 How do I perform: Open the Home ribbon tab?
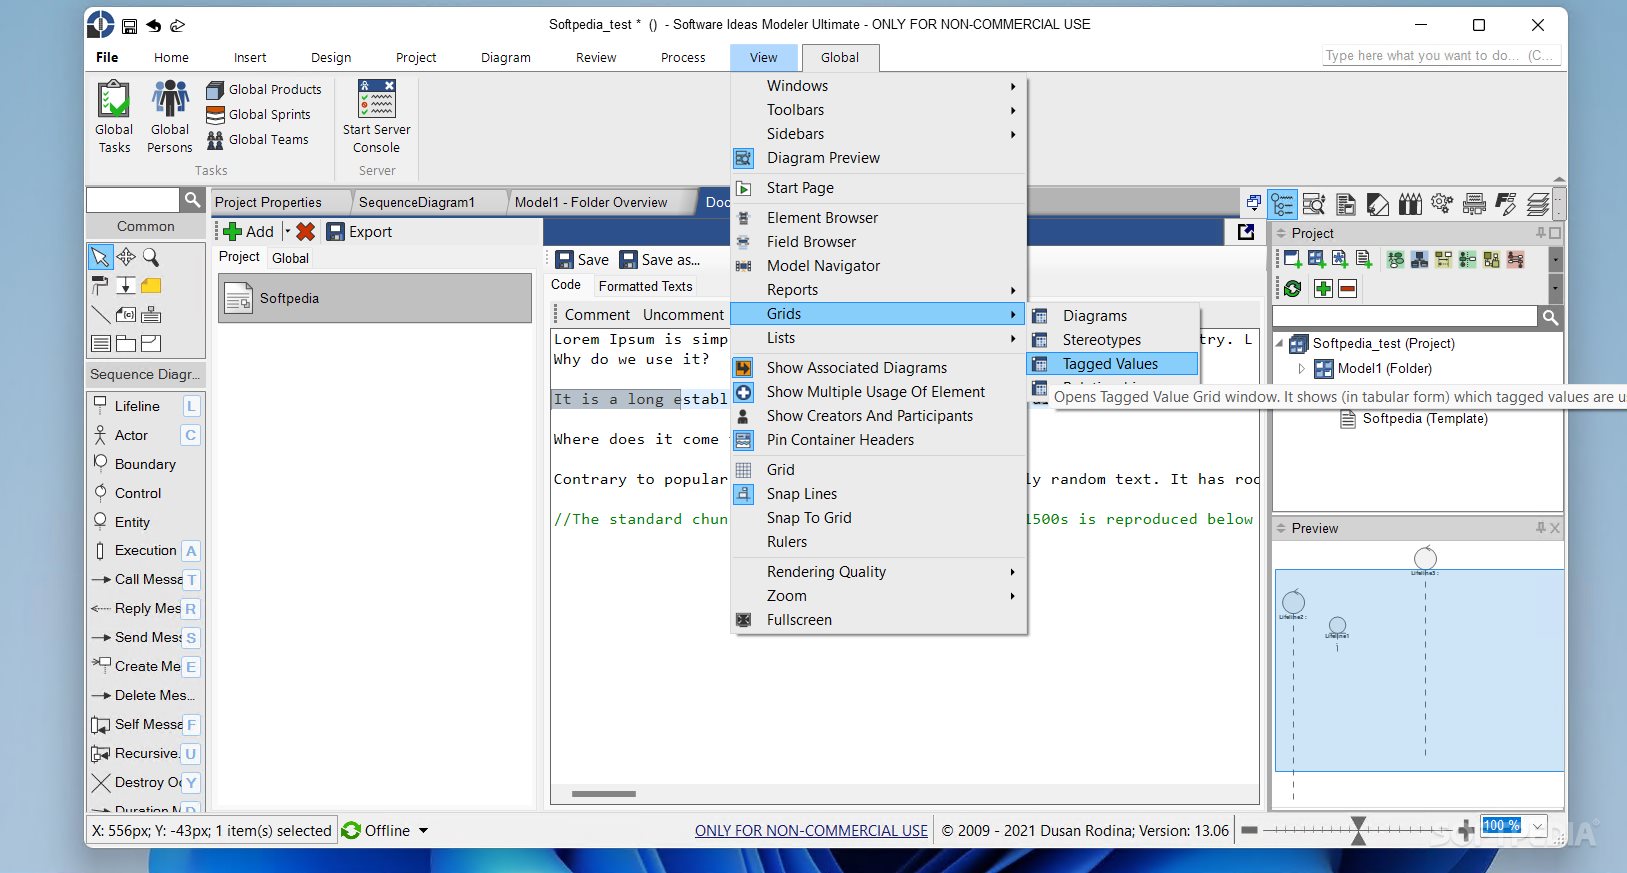(x=171, y=58)
